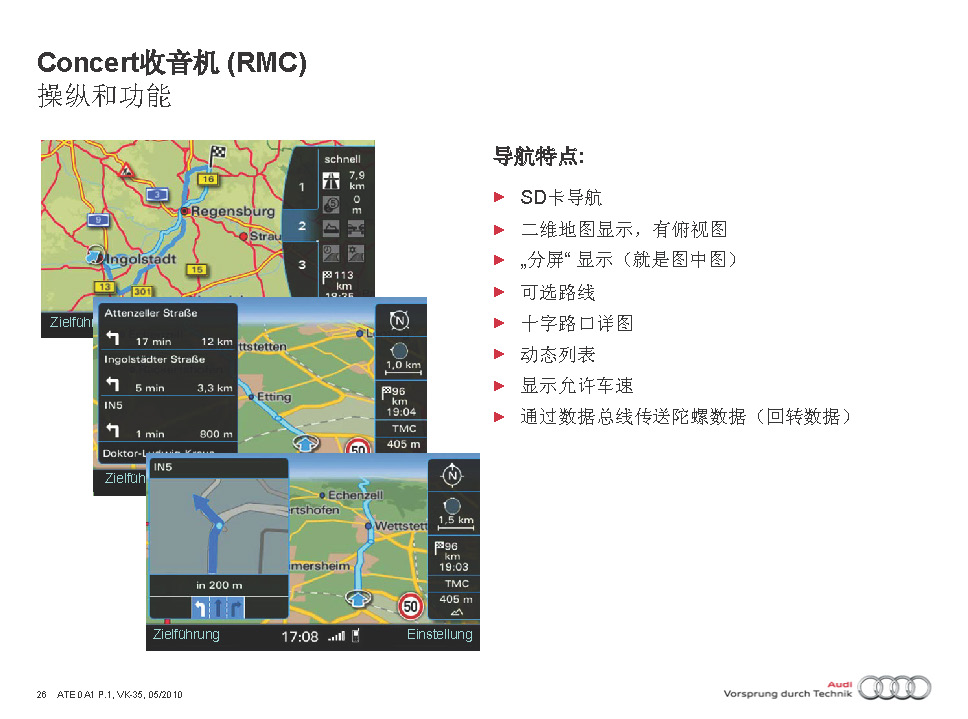Click the TMC button above 405 m in junction view

pos(456,583)
